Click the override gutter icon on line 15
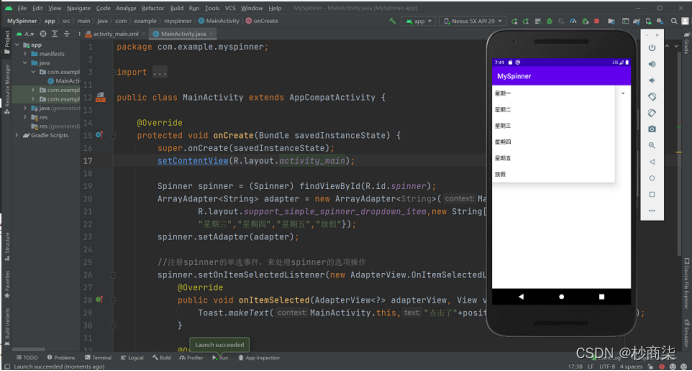The width and height of the screenshot is (692, 371). click(99, 135)
